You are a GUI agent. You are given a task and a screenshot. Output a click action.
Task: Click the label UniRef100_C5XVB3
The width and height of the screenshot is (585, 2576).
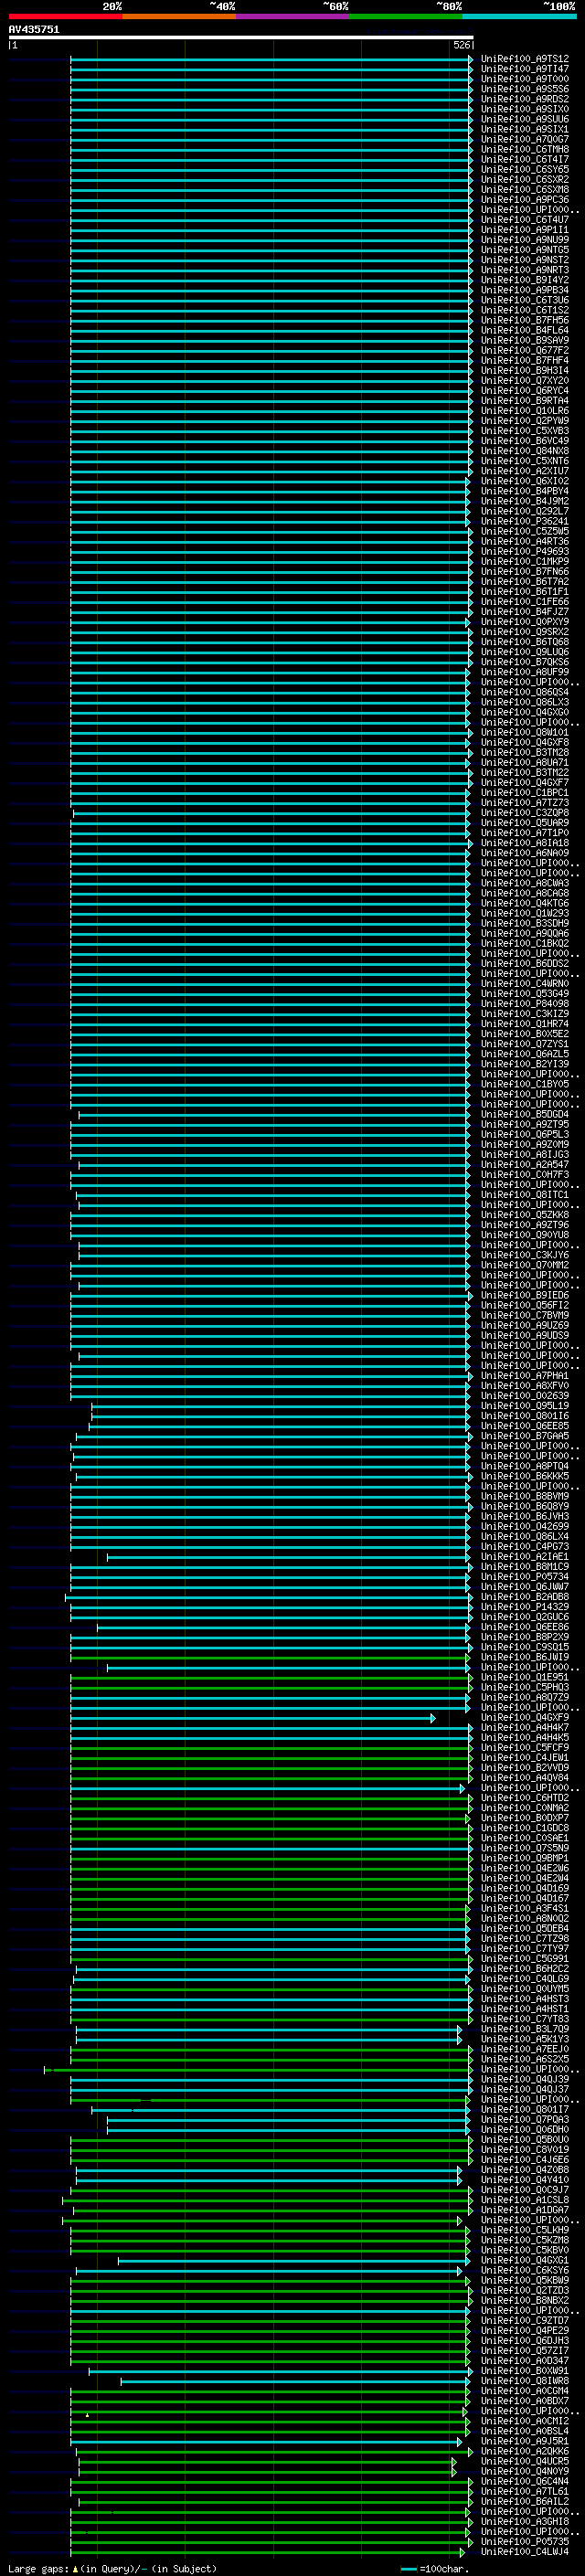pos(525,431)
